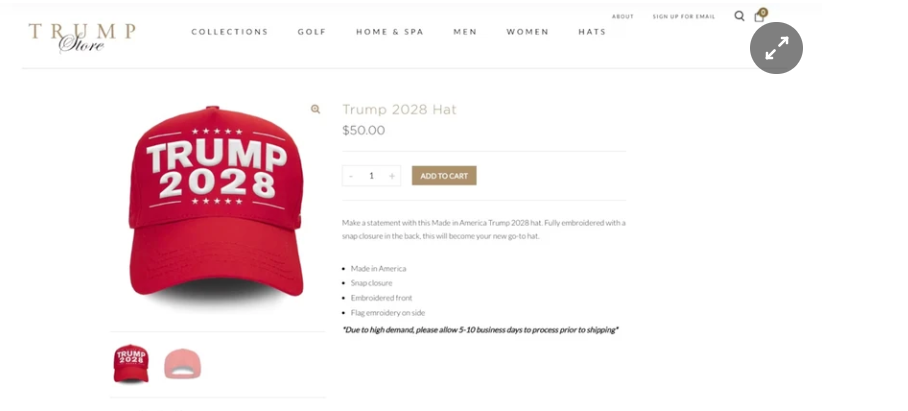Click the main red hat product image
Image resolution: width=908 pixels, height=411 pixels.
217,206
